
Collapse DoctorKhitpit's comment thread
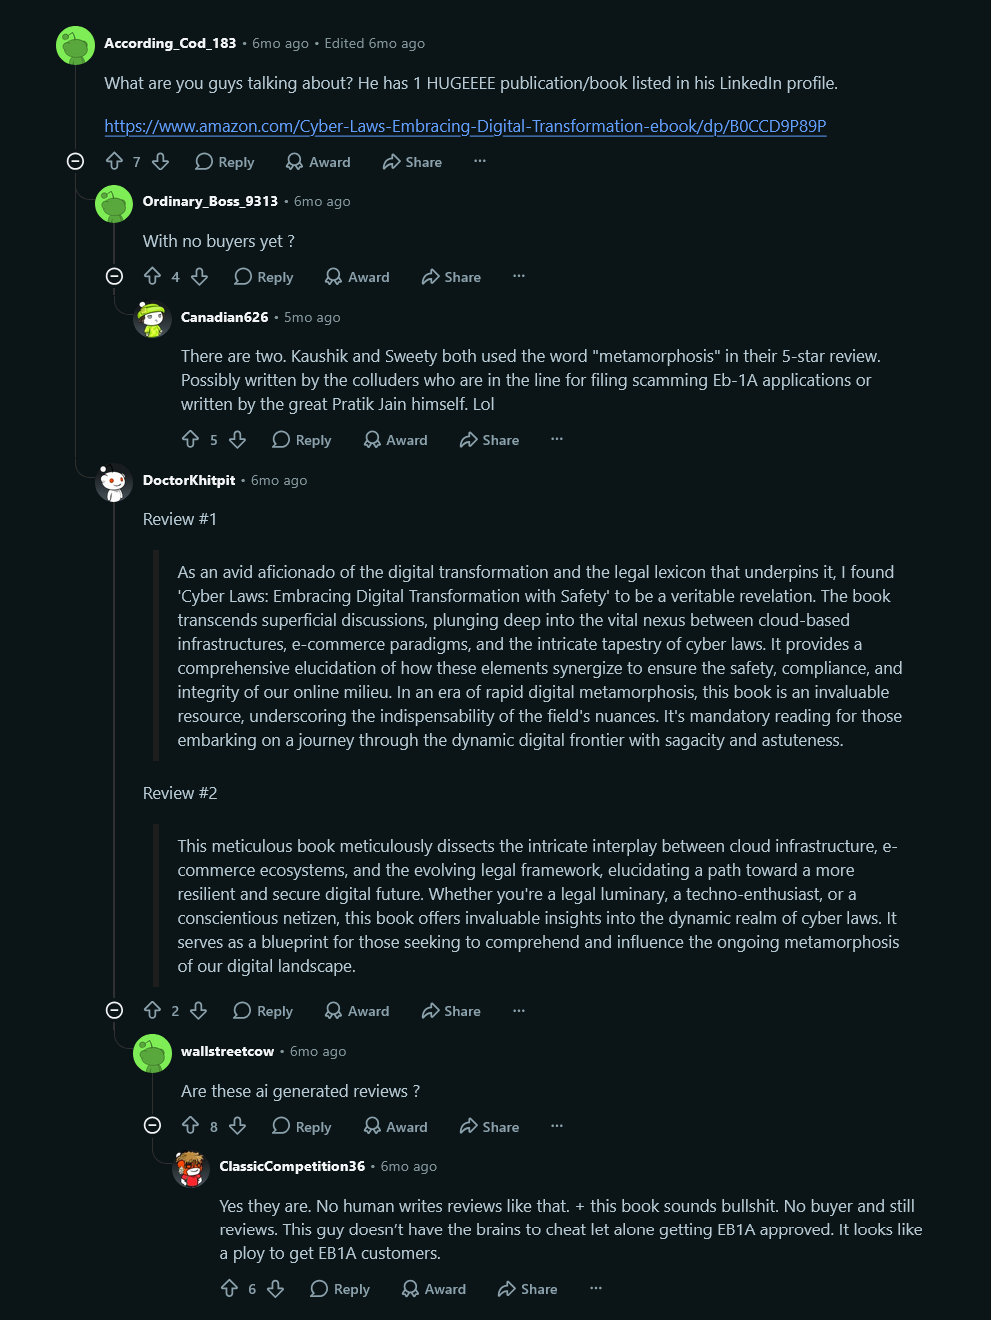coord(114,1010)
